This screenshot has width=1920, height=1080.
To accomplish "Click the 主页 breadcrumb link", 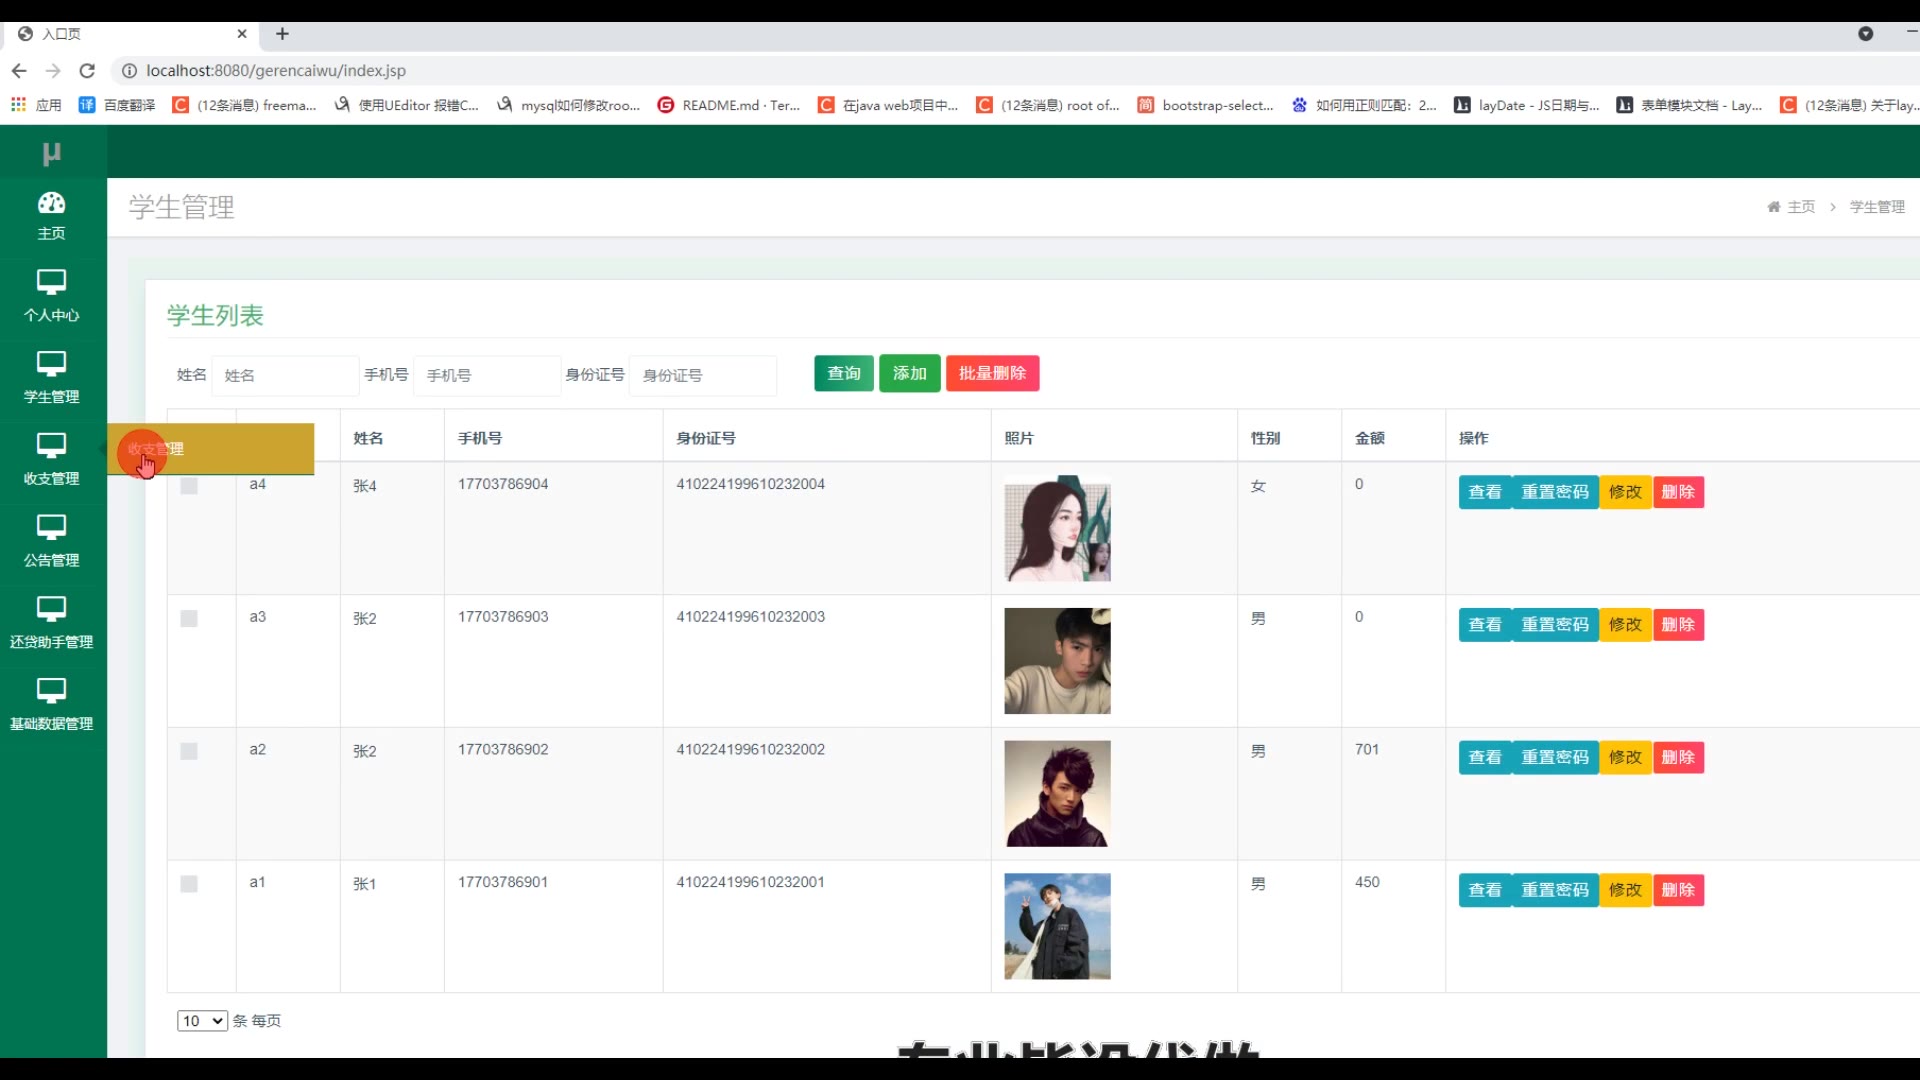I will pos(1800,207).
